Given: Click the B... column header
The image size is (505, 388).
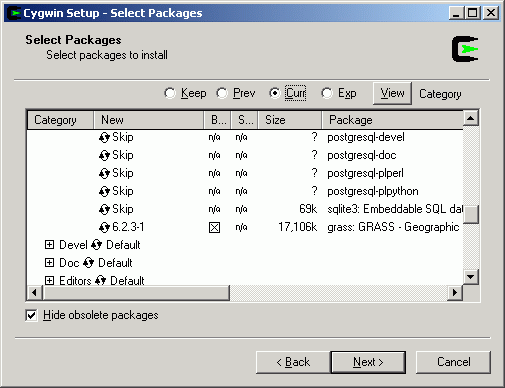Looking at the screenshot, I should [x=218, y=120].
